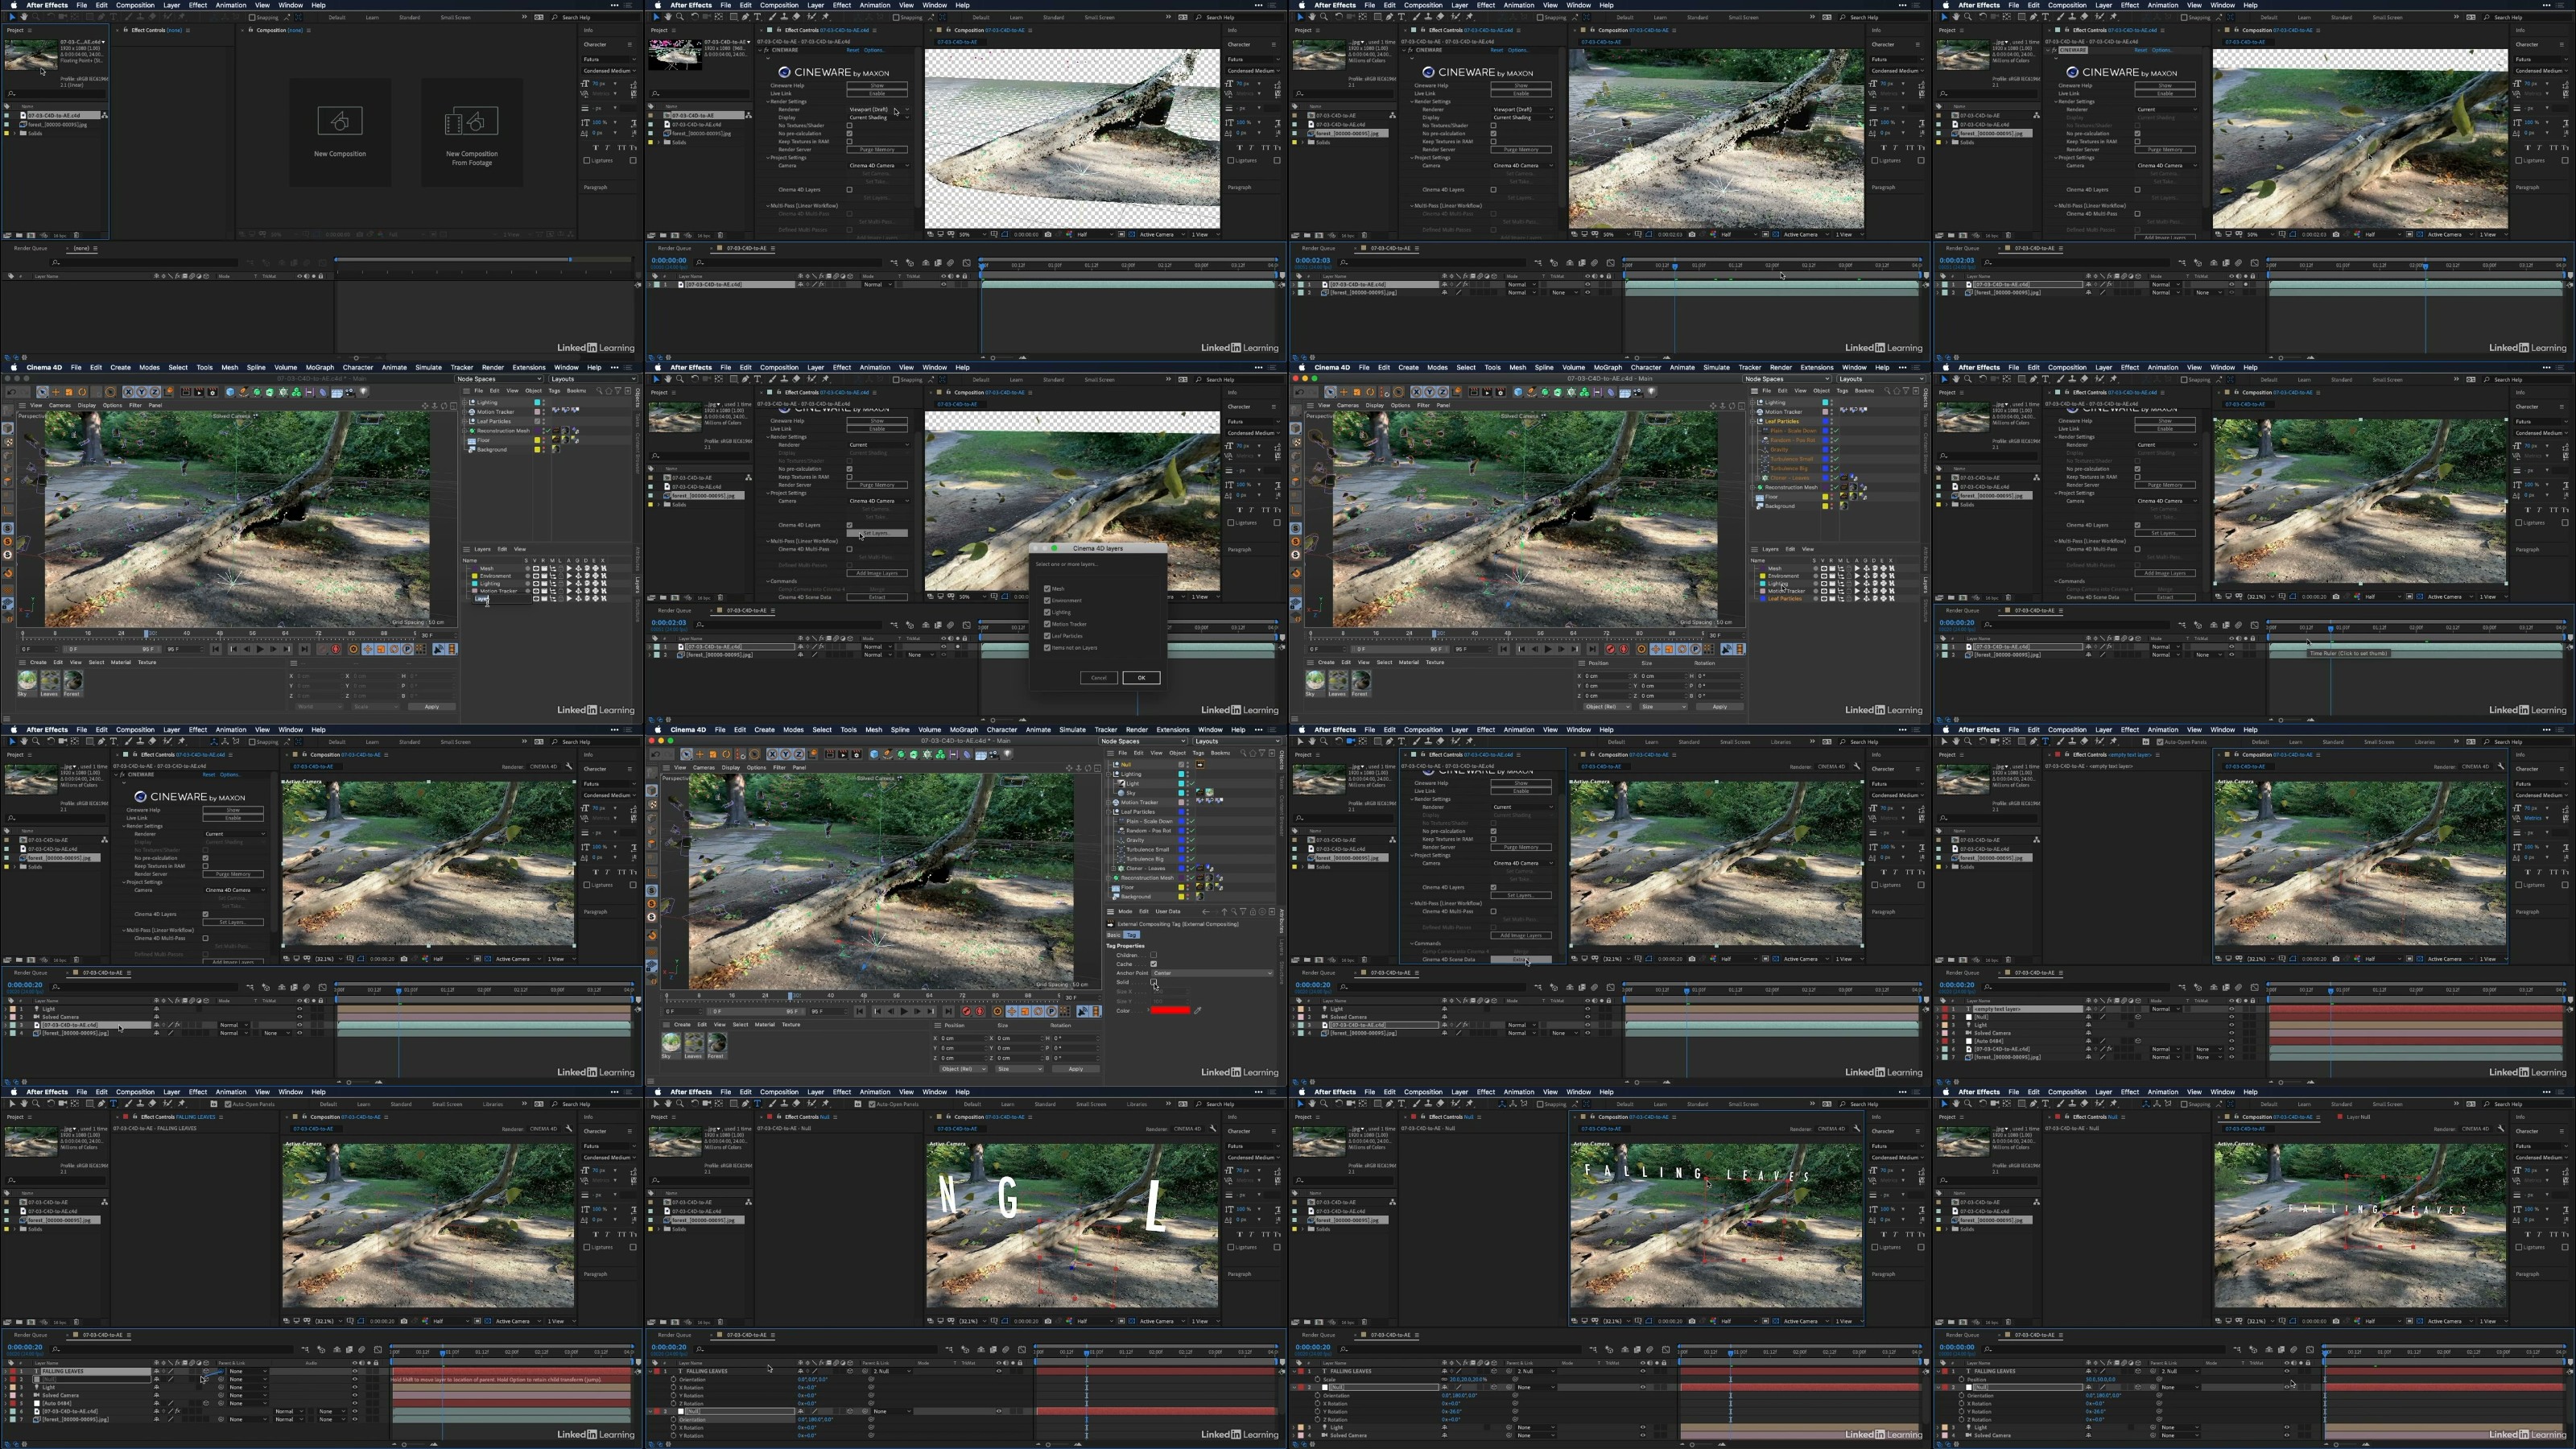Open Node Spaces dropdown in External Compositing Tag frame

tap(1142, 742)
